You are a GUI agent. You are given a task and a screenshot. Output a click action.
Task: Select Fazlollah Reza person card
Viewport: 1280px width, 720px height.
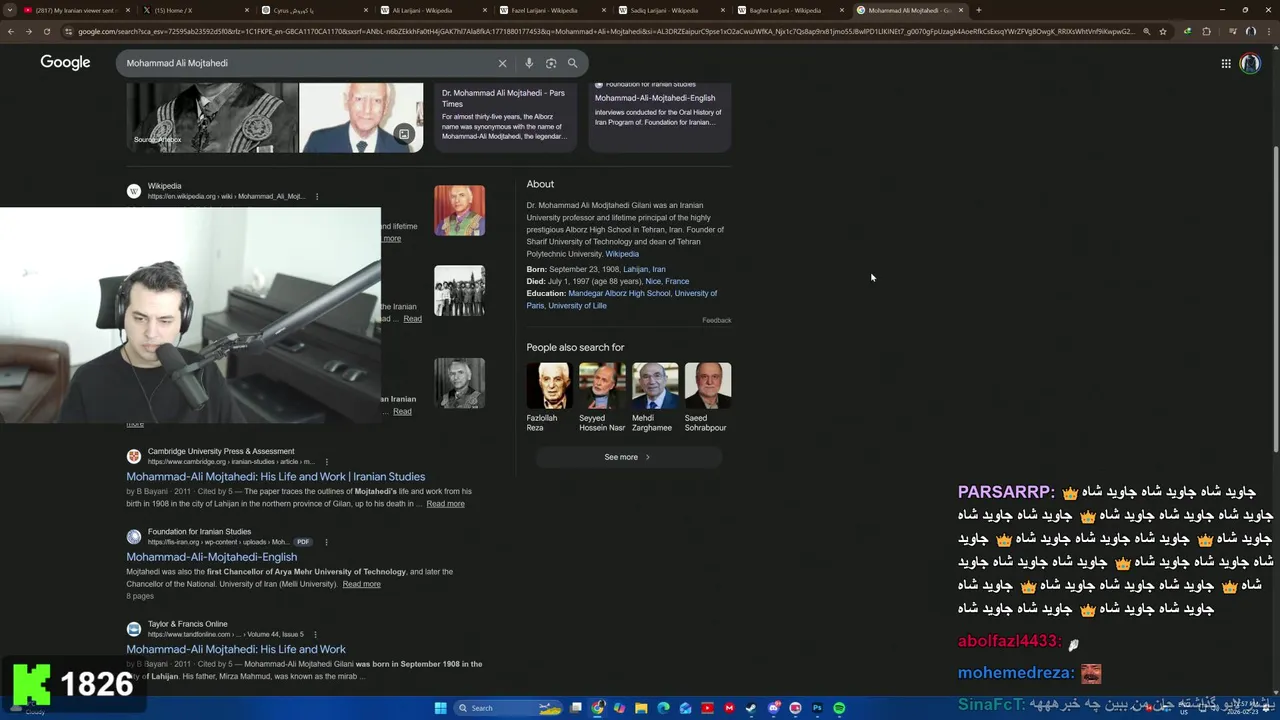549,397
